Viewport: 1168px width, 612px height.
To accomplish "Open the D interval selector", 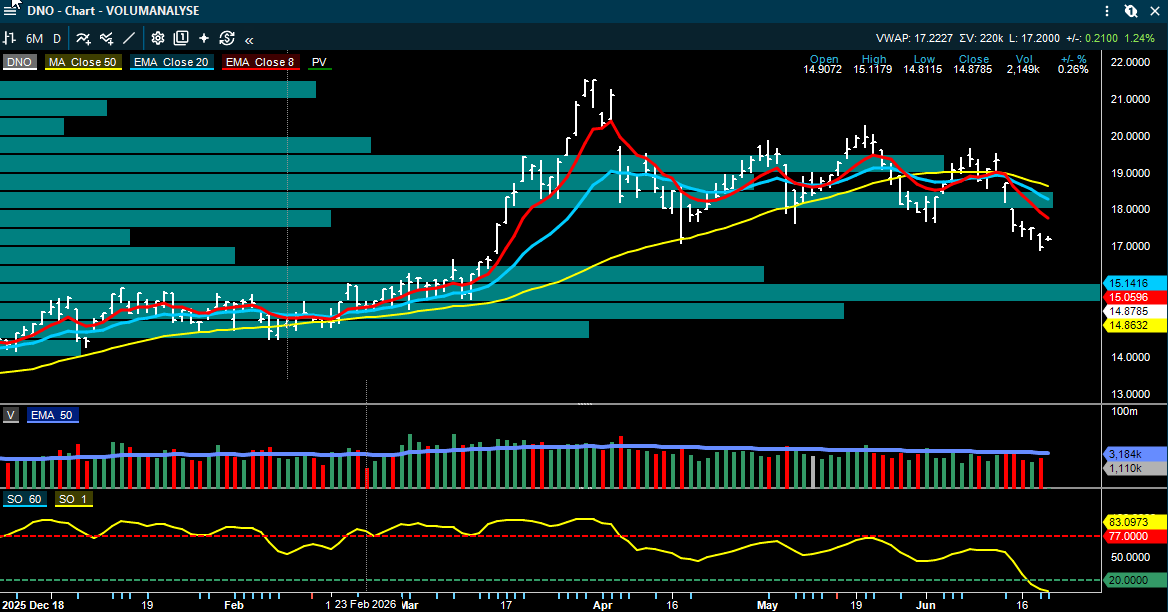I will click(x=57, y=39).
